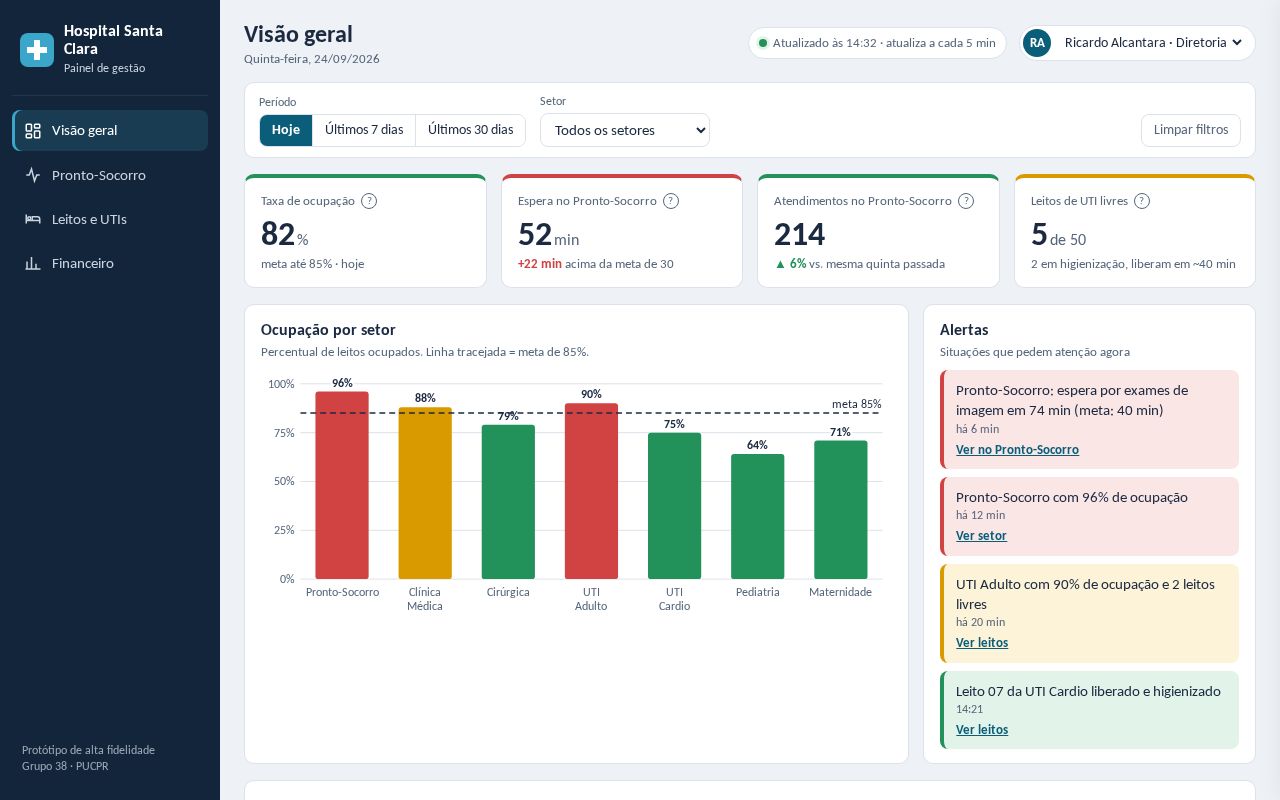Viewport: 1280px width, 800px height.
Task: Click the Cirúrgica 79% green bar
Action: pos(508,502)
